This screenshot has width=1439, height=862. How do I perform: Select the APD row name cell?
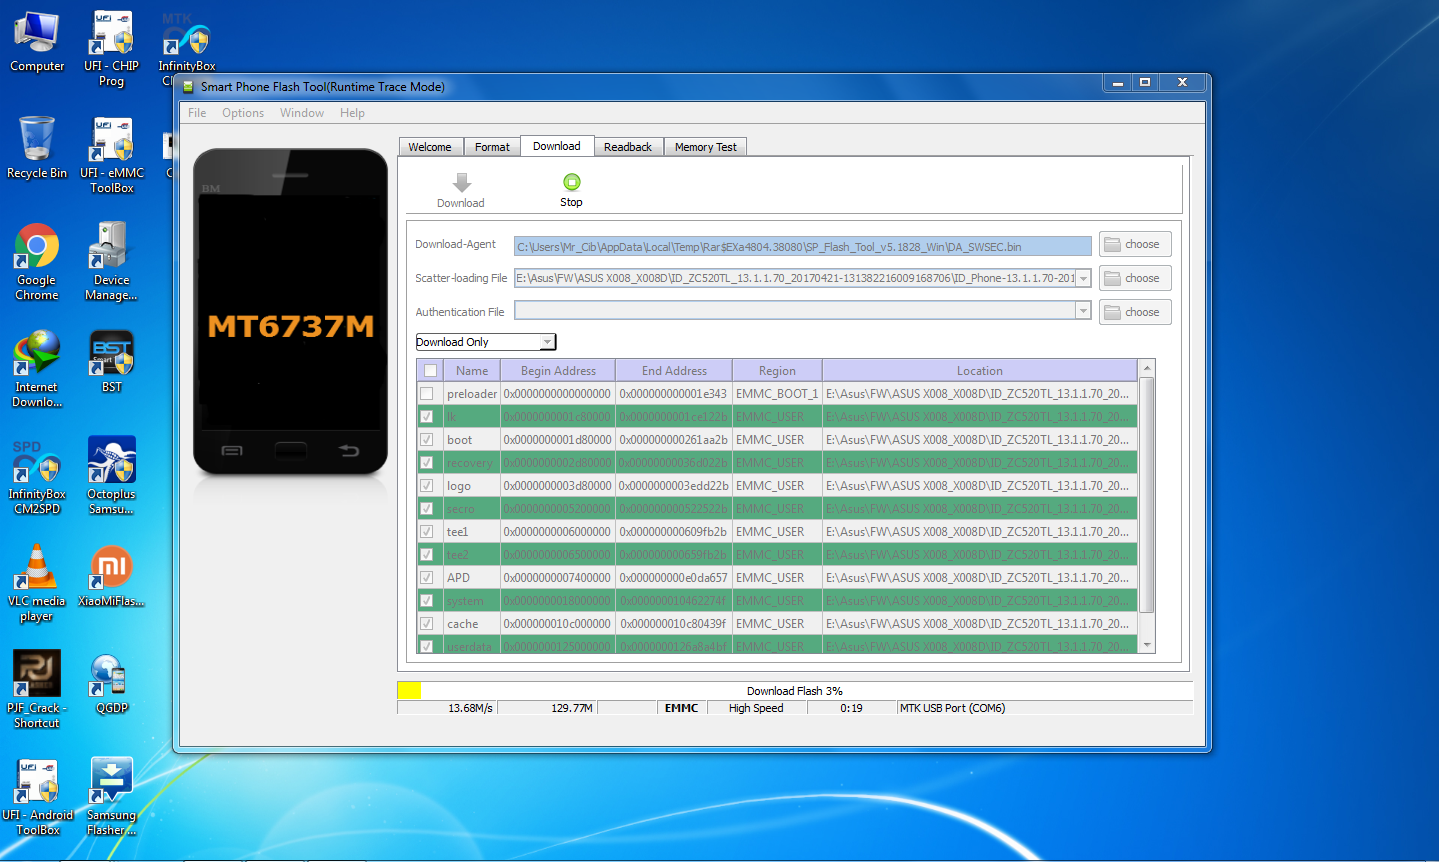[x=471, y=577]
